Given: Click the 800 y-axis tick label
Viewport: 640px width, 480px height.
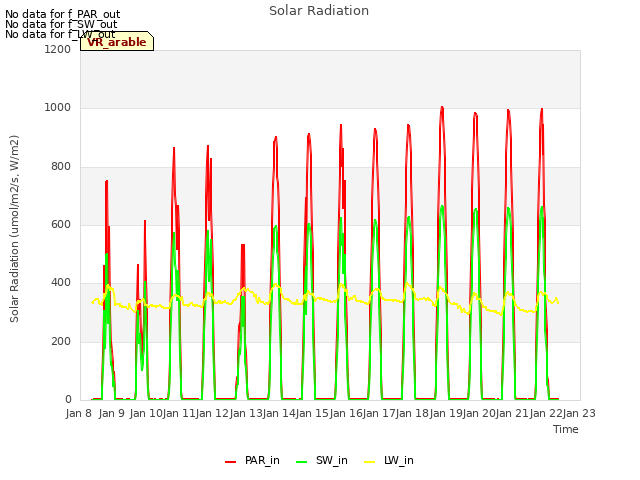Looking at the screenshot, I should (x=61, y=167).
